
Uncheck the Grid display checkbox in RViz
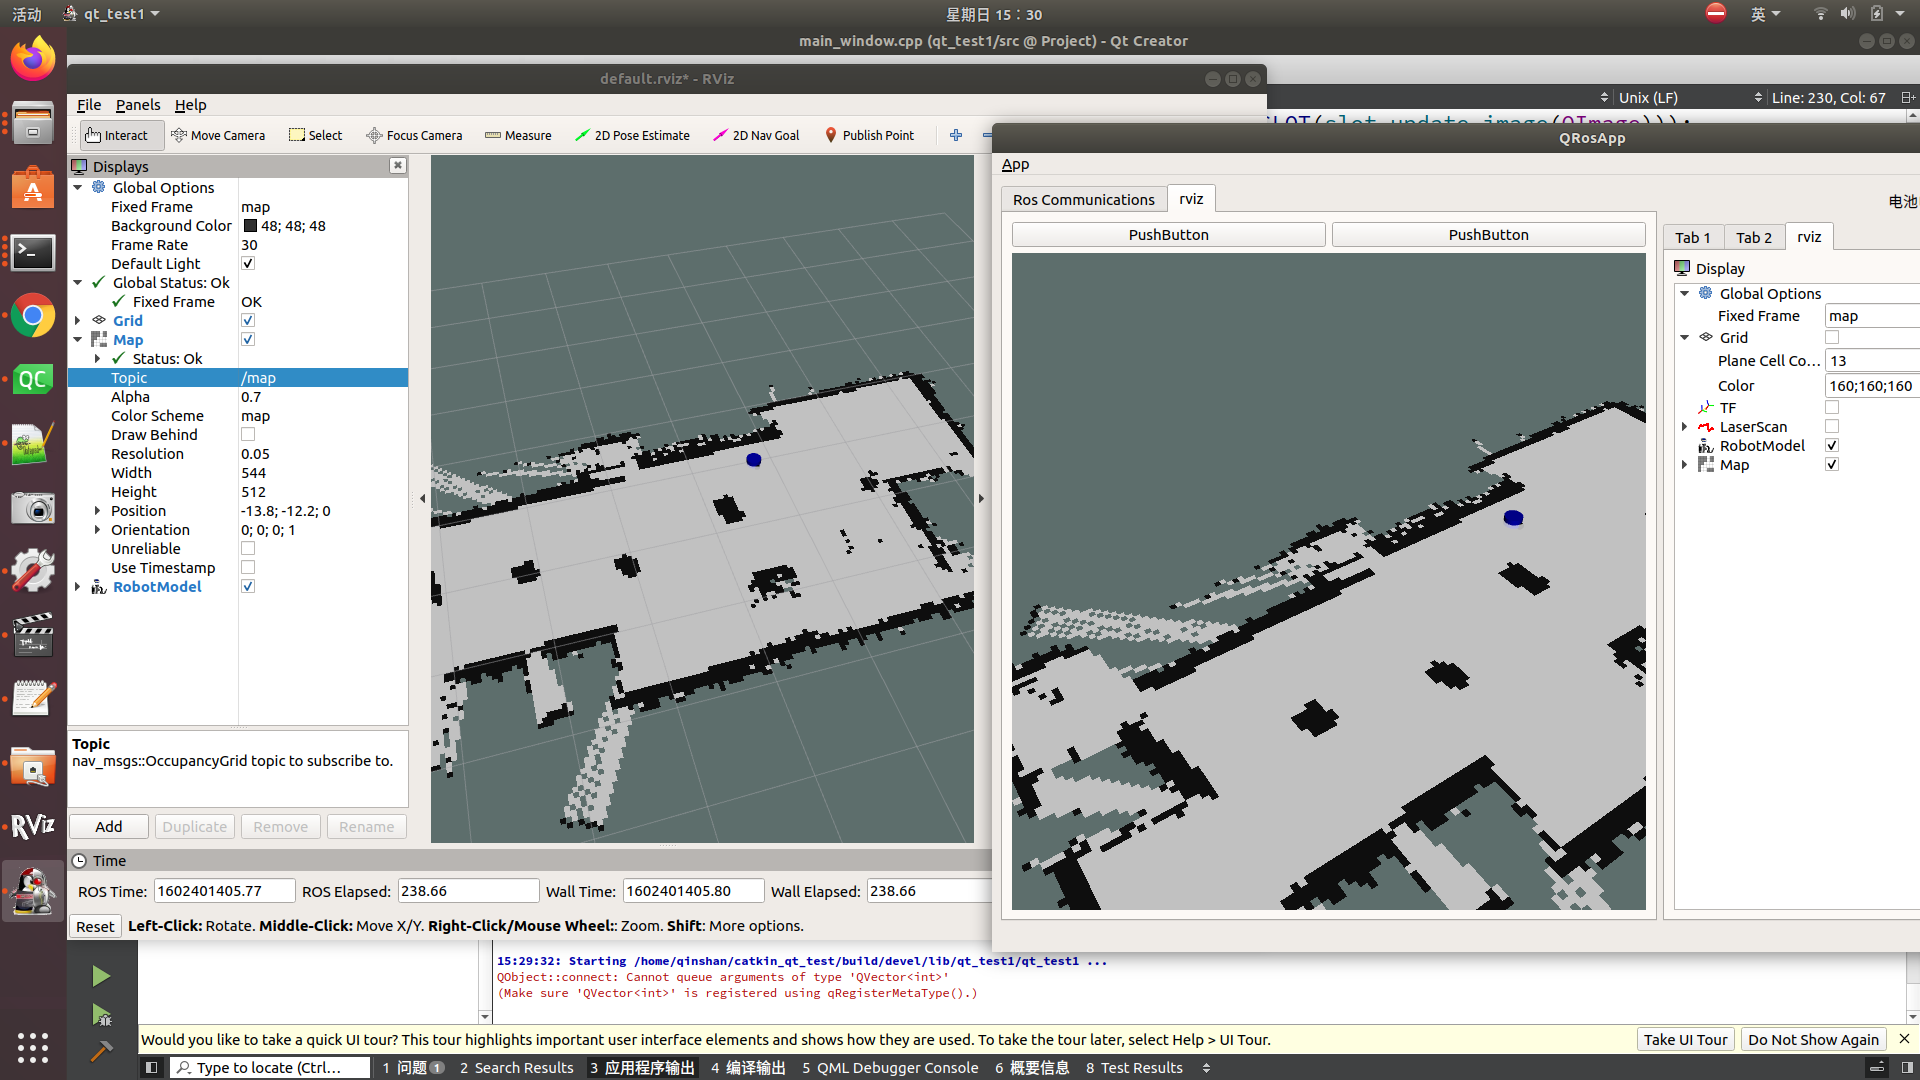tap(248, 321)
